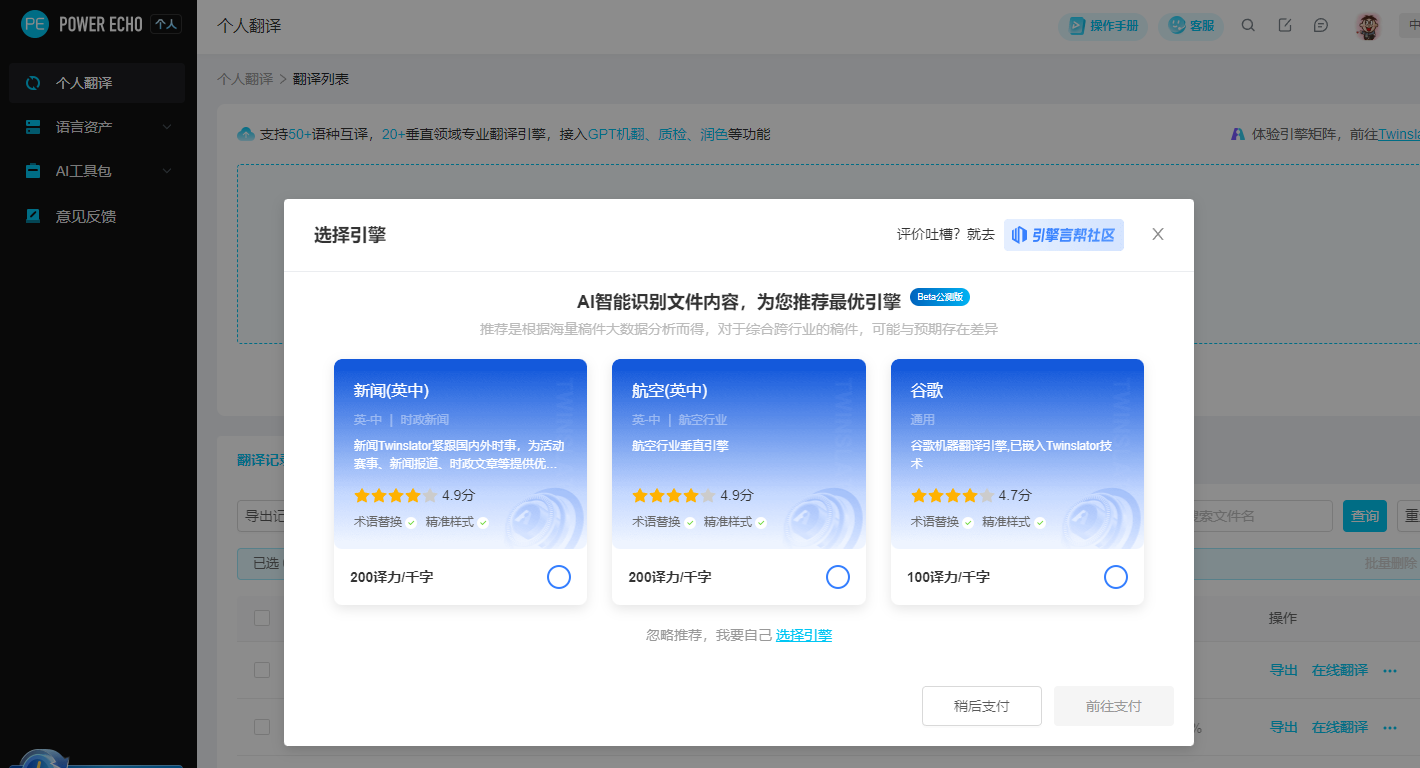Open the edit note icon in header
The height and width of the screenshot is (768, 1420).
pyautogui.click(x=1285, y=26)
